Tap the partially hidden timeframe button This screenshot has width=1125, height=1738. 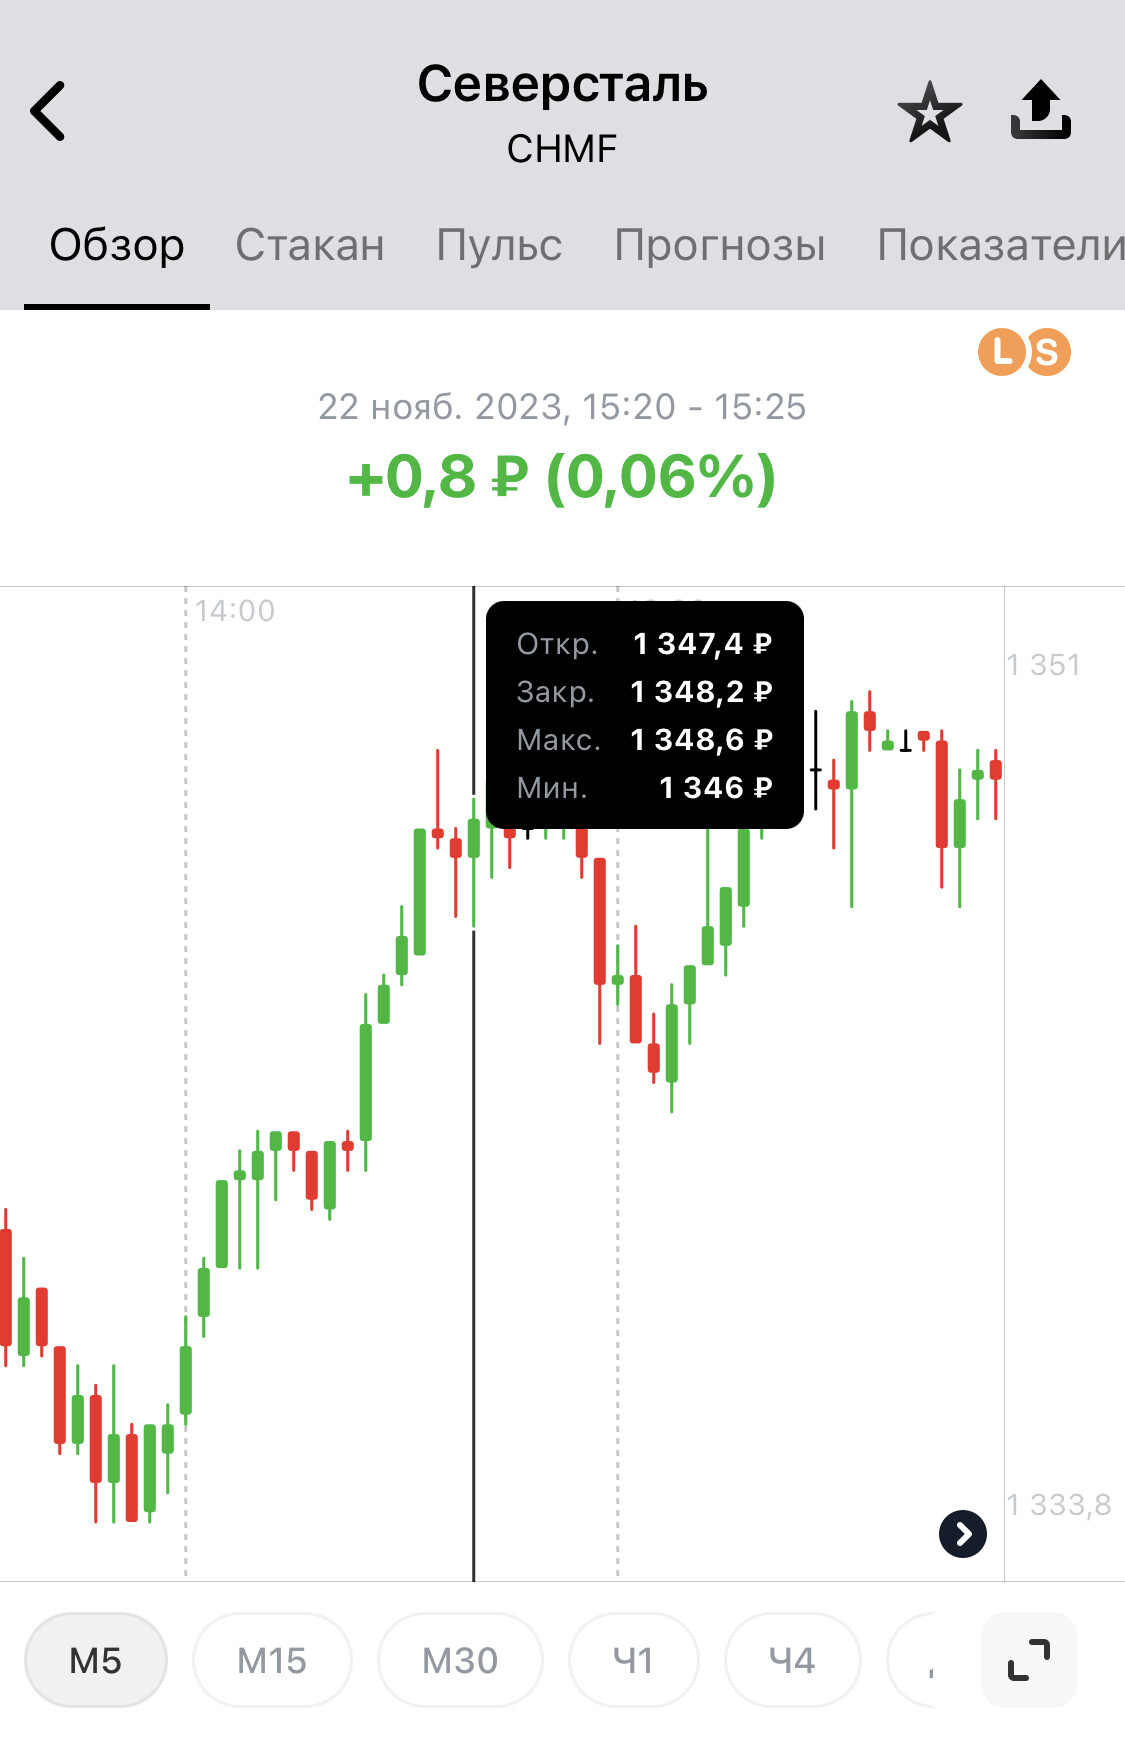(x=913, y=1660)
